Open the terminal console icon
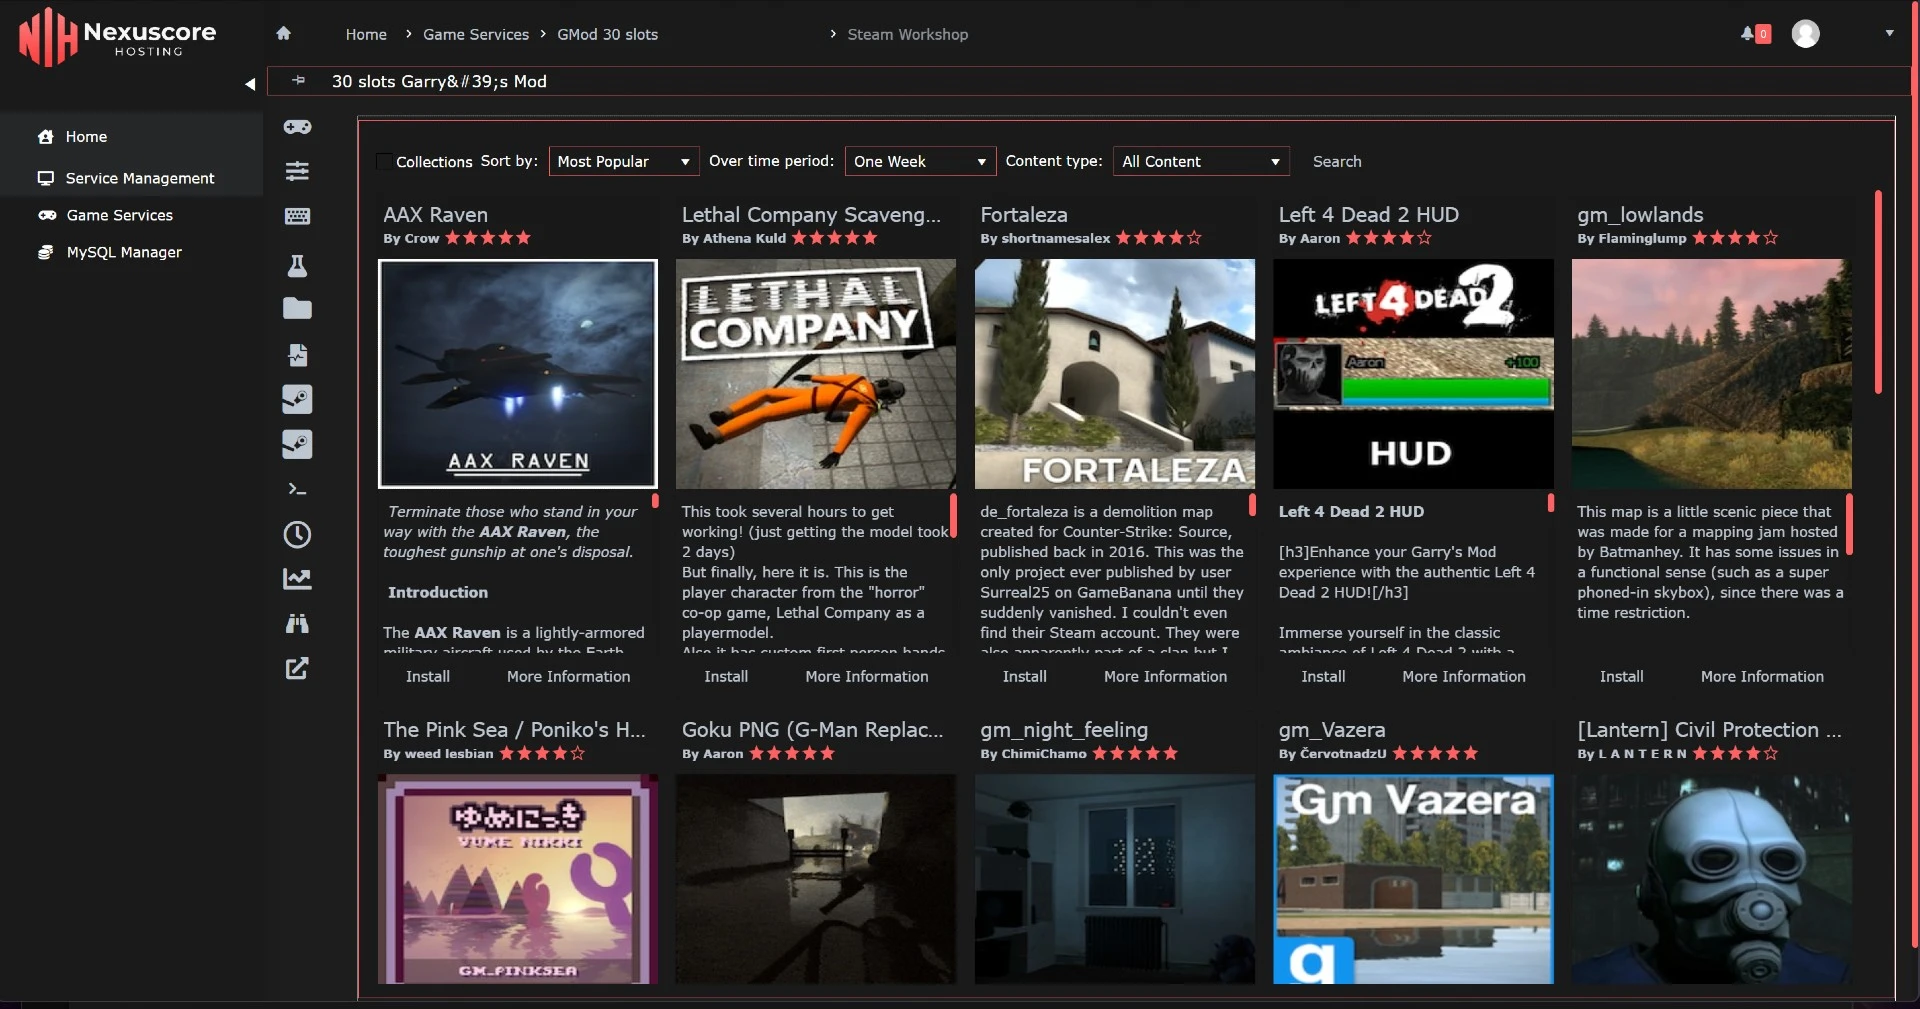The height and width of the screenshot is (1009, 1920). pyautogui.click(x=297, y=489)
